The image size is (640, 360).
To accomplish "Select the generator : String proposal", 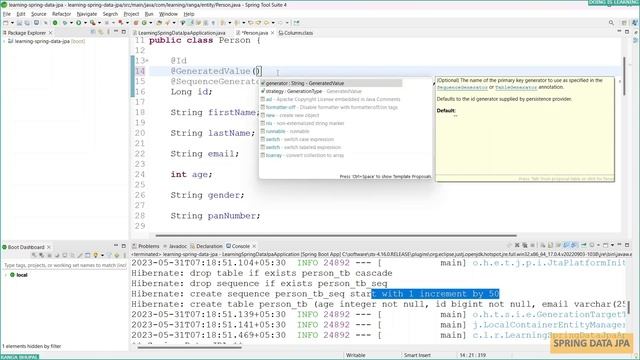I will [x=331, y=83].
